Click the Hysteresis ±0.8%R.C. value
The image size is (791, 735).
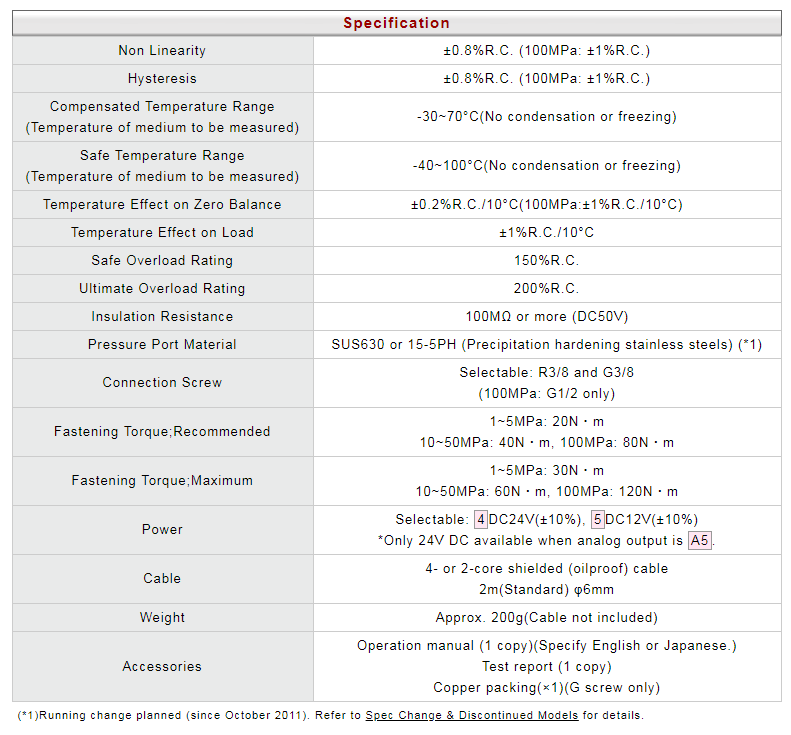(x=547, y=79)
